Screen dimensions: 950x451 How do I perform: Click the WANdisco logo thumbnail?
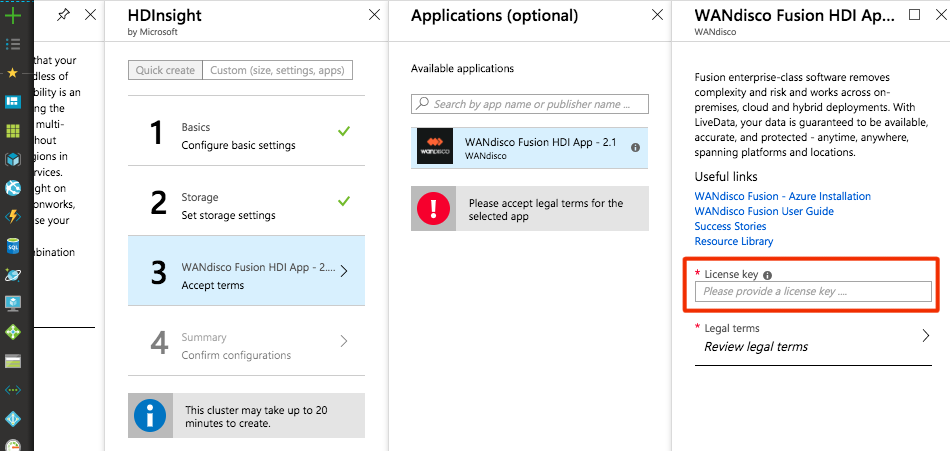(434, 147)
